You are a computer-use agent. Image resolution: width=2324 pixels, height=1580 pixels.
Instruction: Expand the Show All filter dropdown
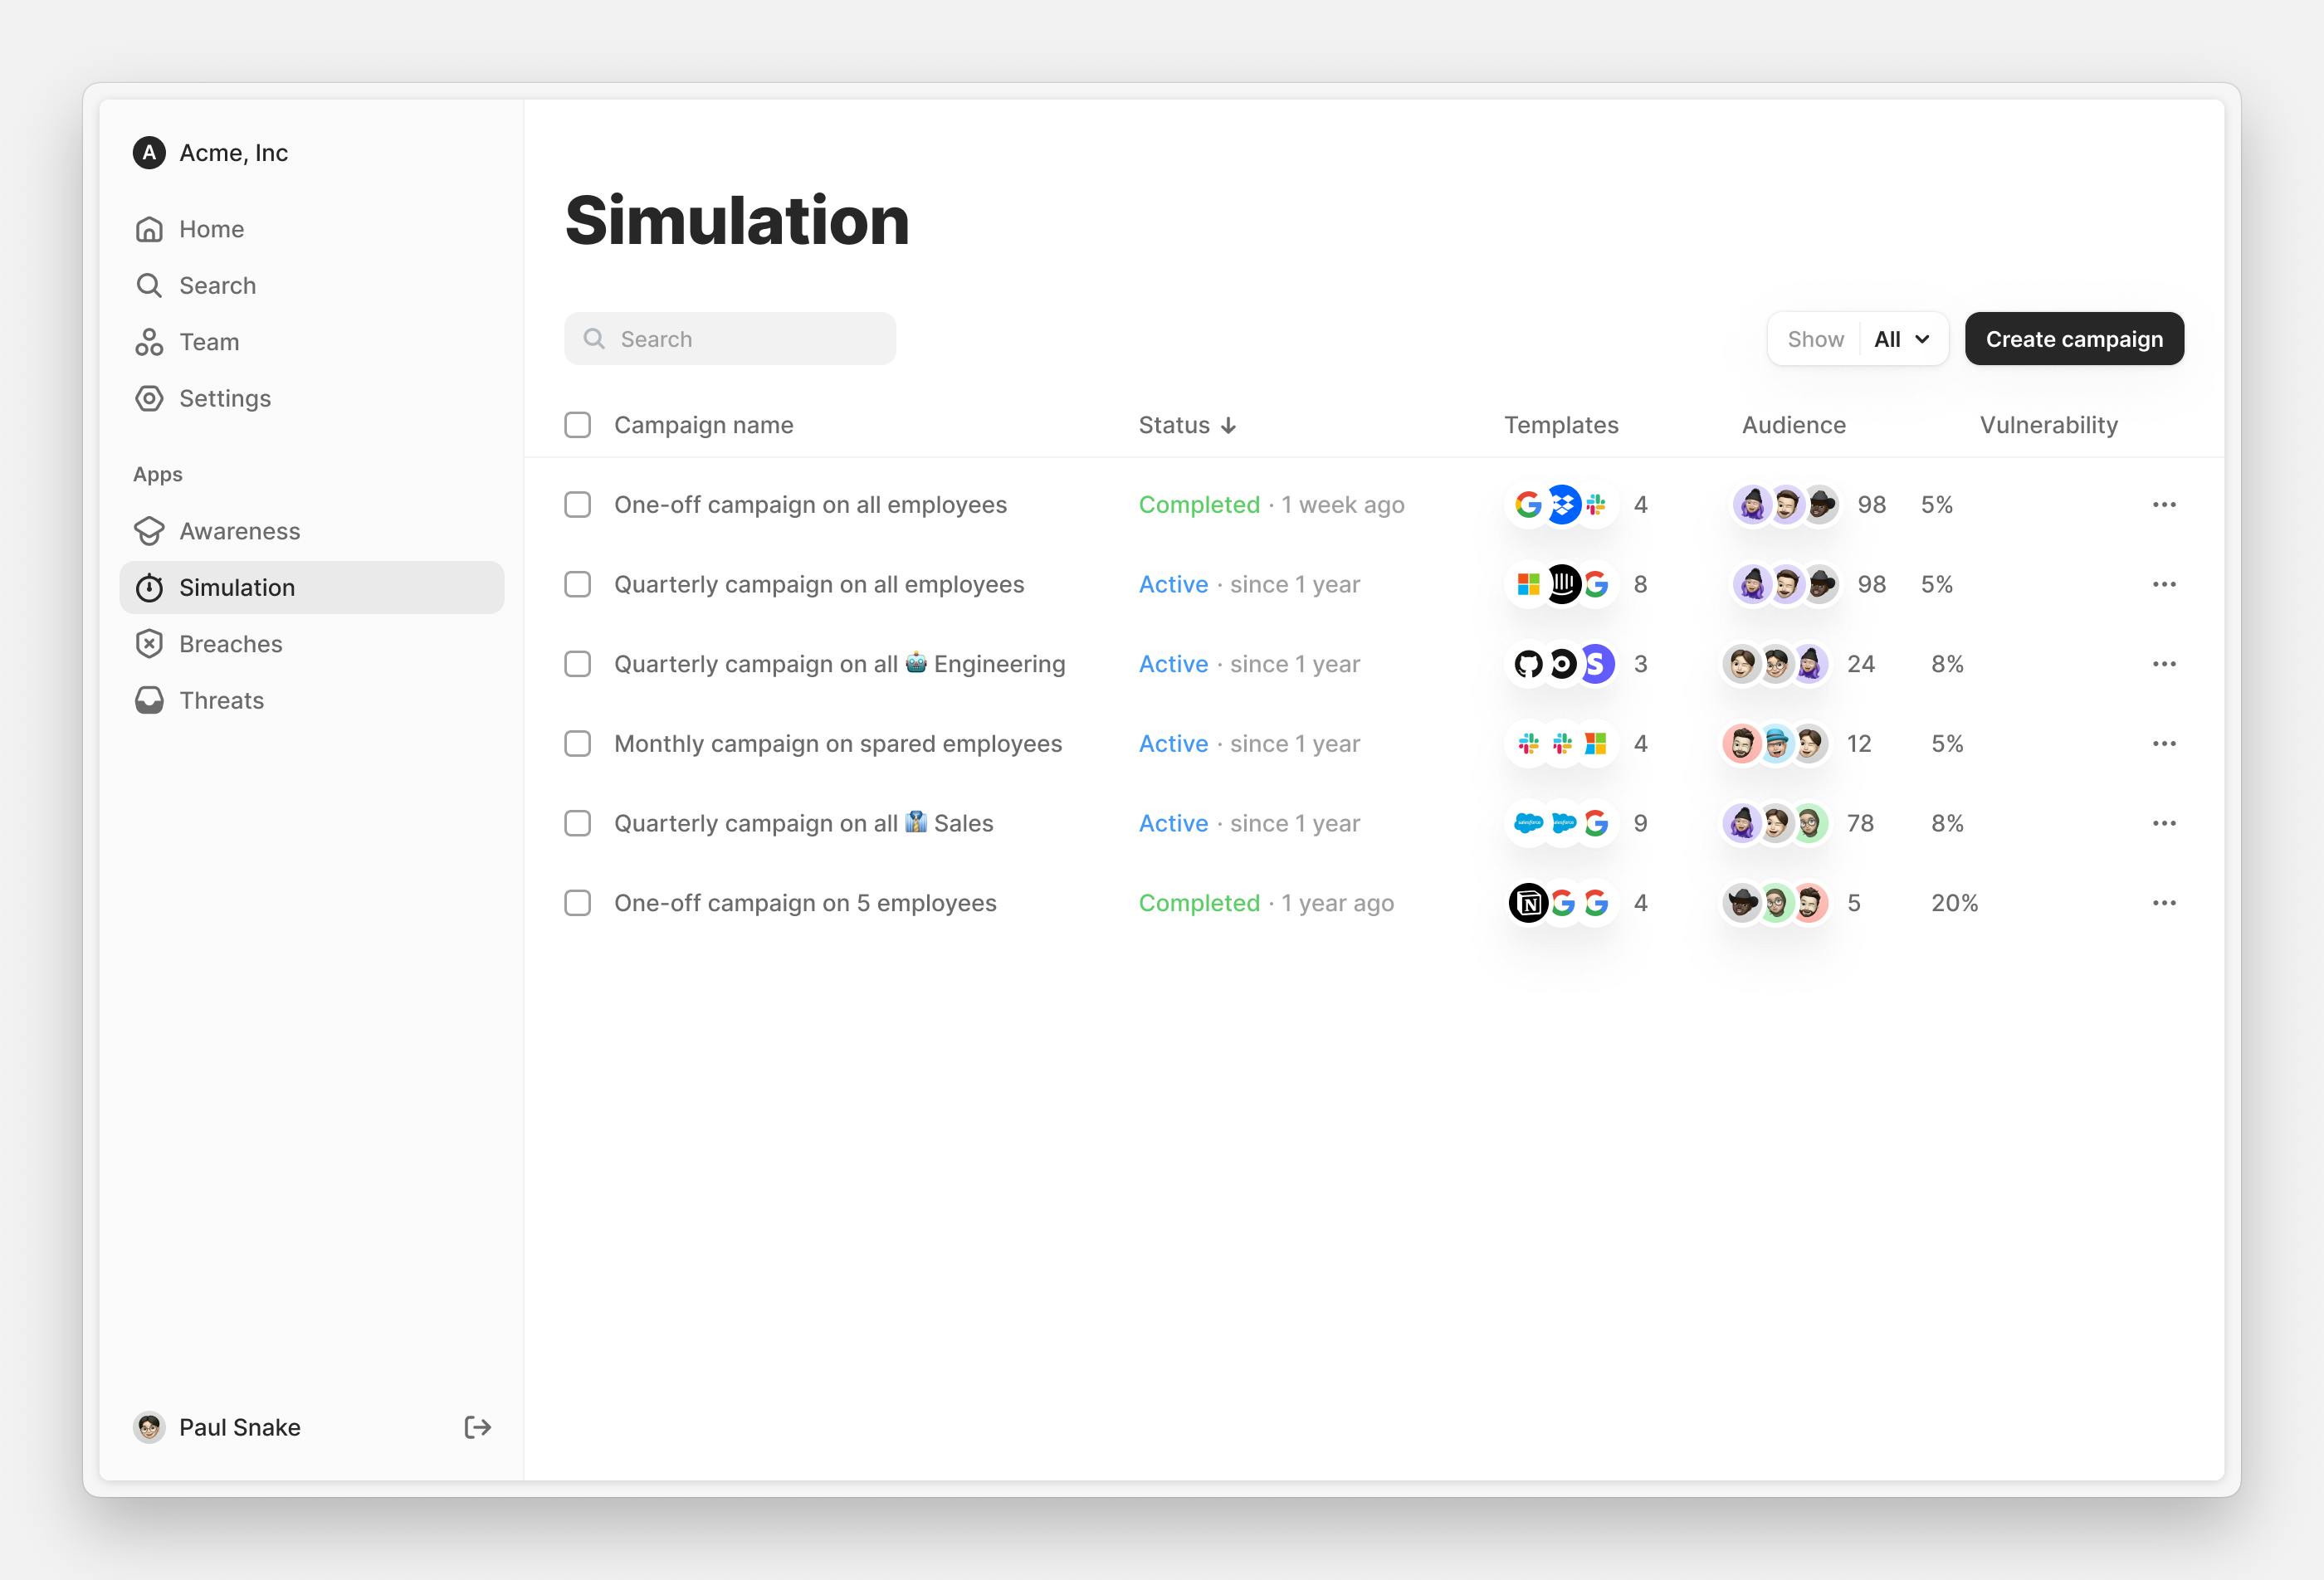point(1901,339)
